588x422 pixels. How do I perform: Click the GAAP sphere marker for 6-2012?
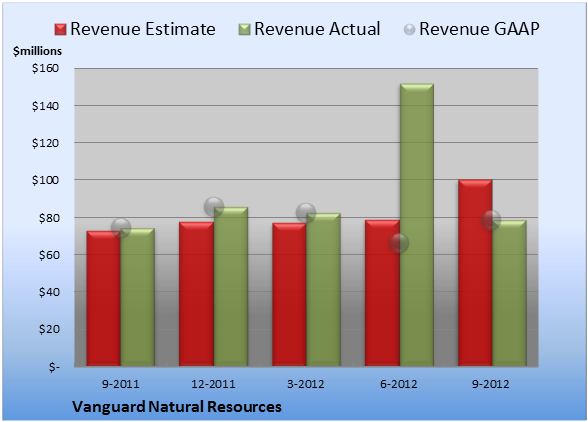pyautogui.click(x=399, y=243)
